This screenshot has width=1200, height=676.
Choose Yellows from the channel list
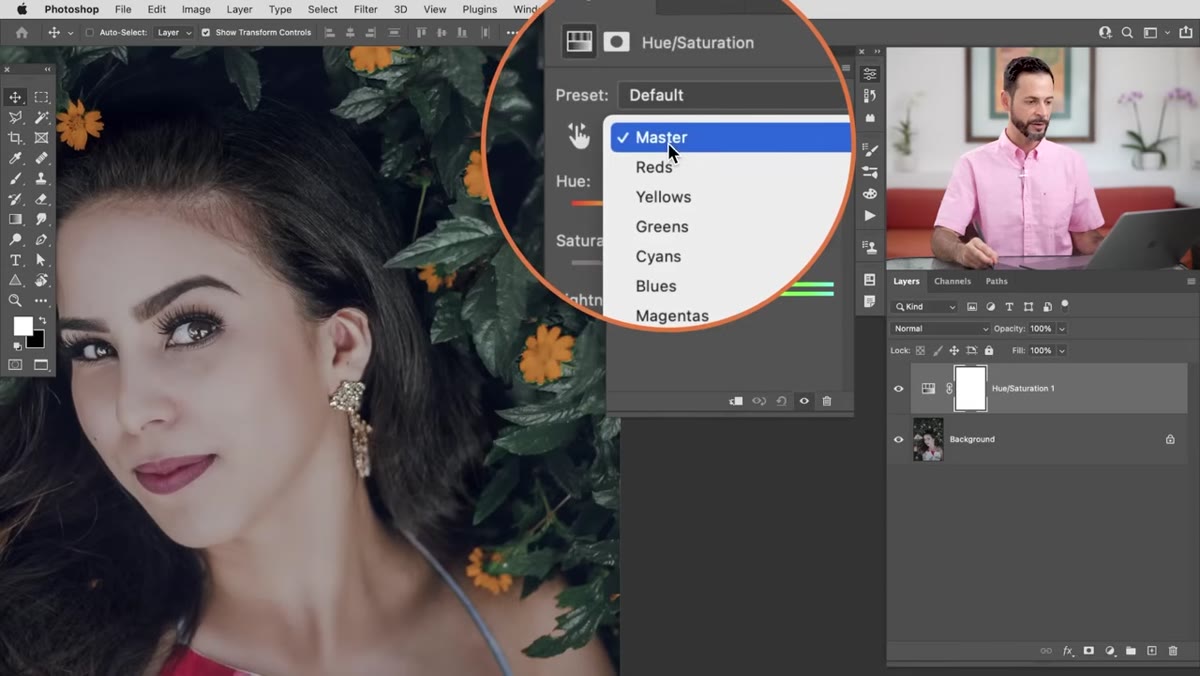click(x=663, y=197)
